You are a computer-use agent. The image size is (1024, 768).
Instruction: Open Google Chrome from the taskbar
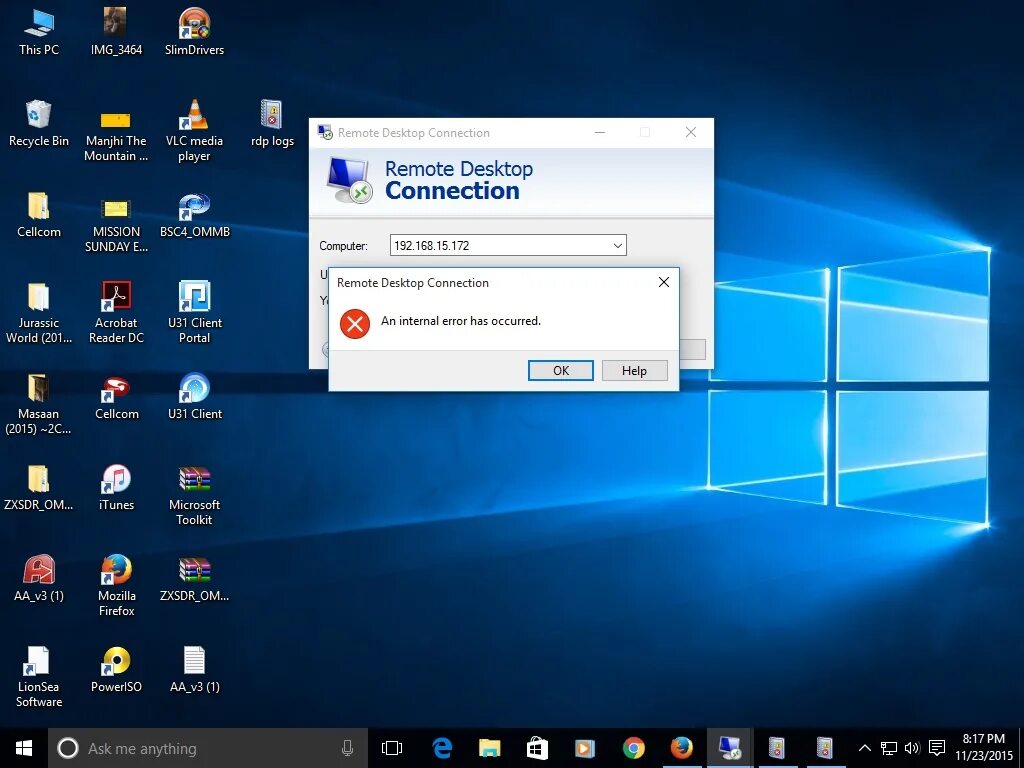coord(633,747)
